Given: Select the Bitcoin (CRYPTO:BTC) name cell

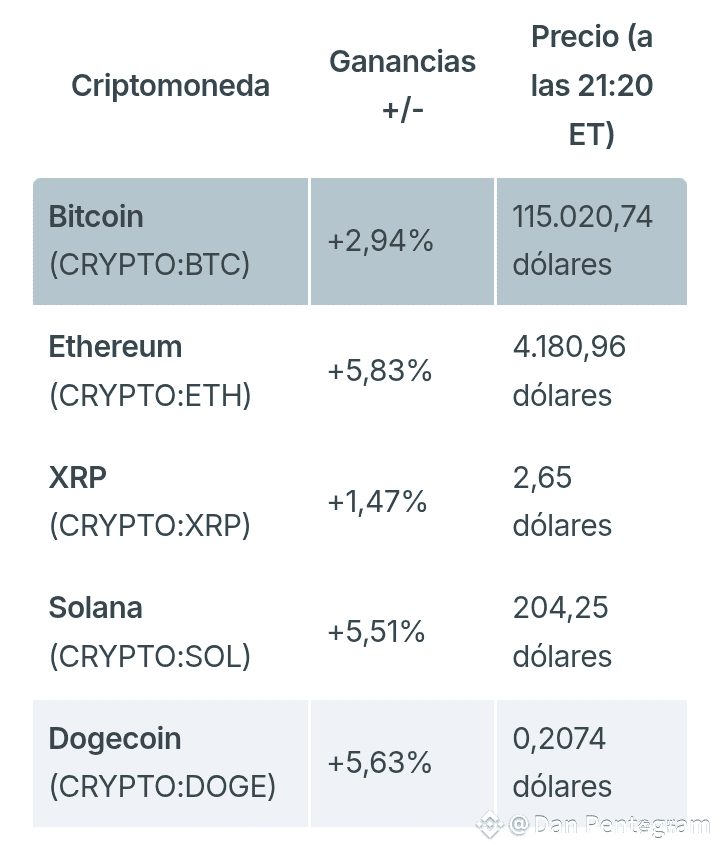Looking at the screenshot, I should [x=150, y=241].
